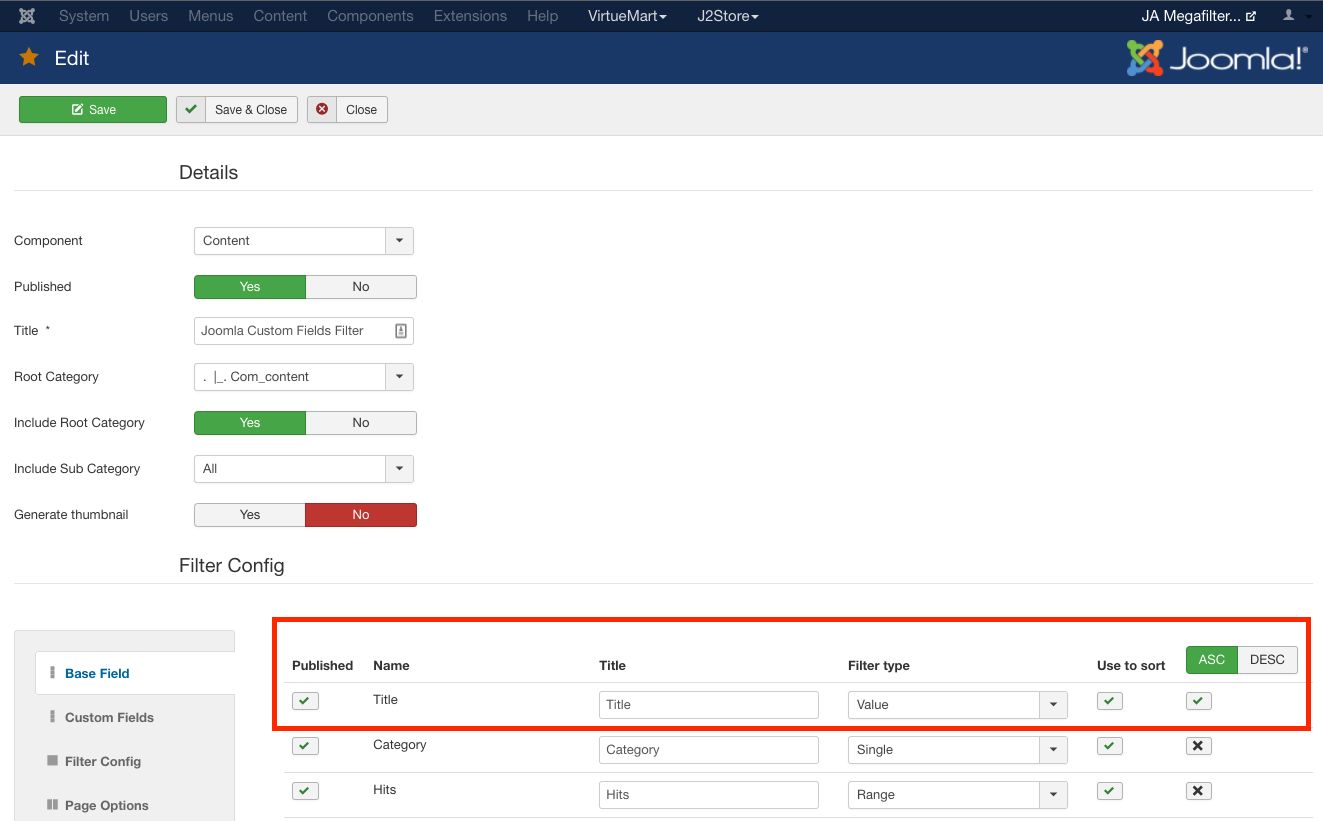Click the X sort icon in Category row
This screenshot has height=821, width=1323.
1199,746
